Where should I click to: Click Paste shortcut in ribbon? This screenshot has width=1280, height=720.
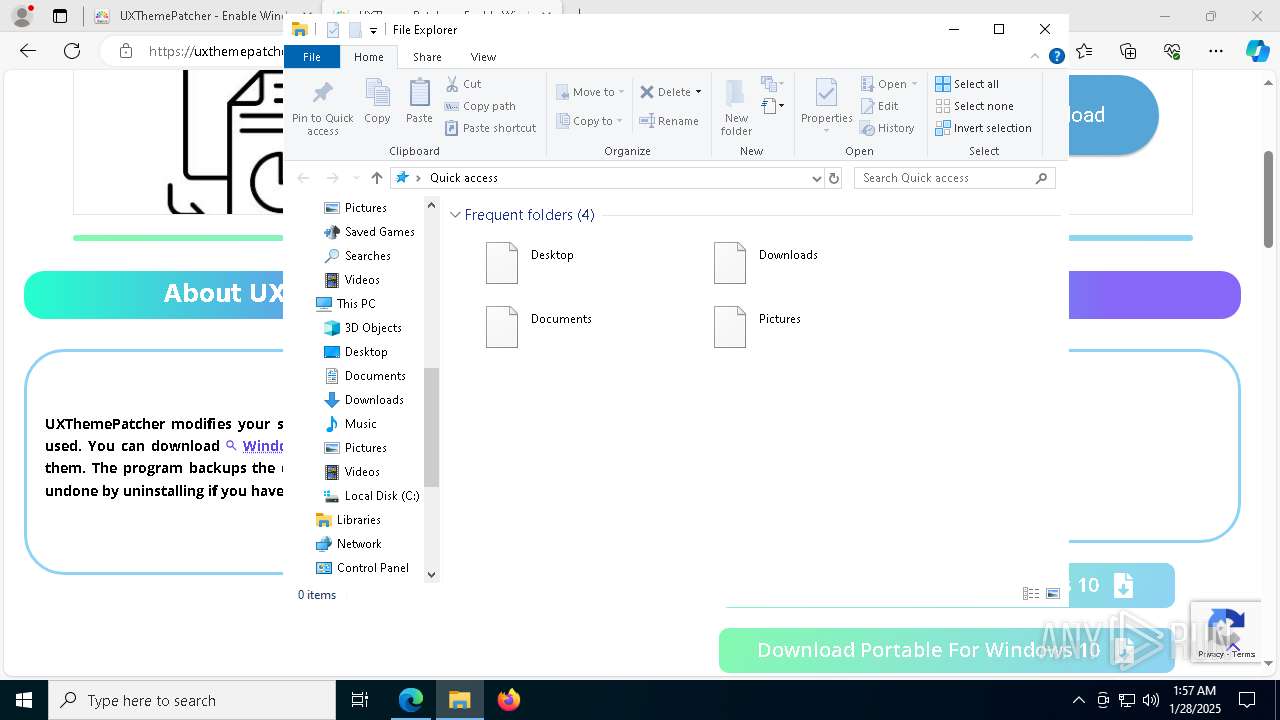[490, 128]
